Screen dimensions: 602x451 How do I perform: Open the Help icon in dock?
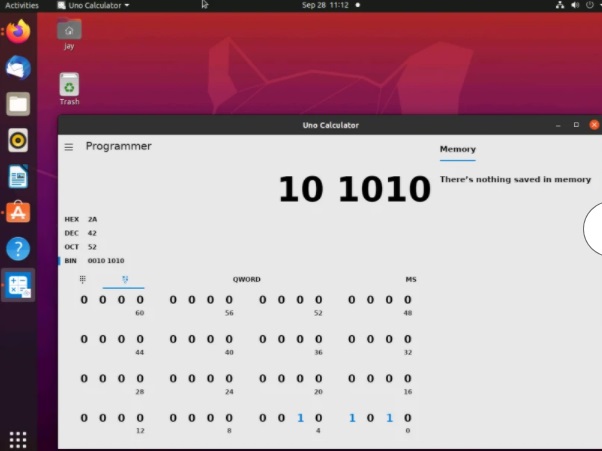(18, 248)
